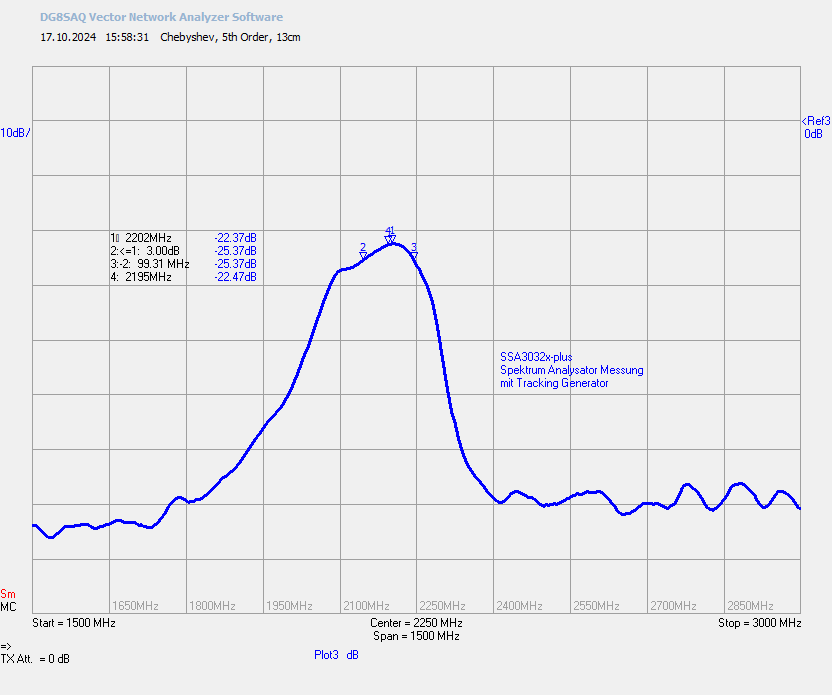The width and height of the screenshot is (832, 695).
Task: Click the MC status indicator
Action: pyautogui.click(x=8, y=607)
